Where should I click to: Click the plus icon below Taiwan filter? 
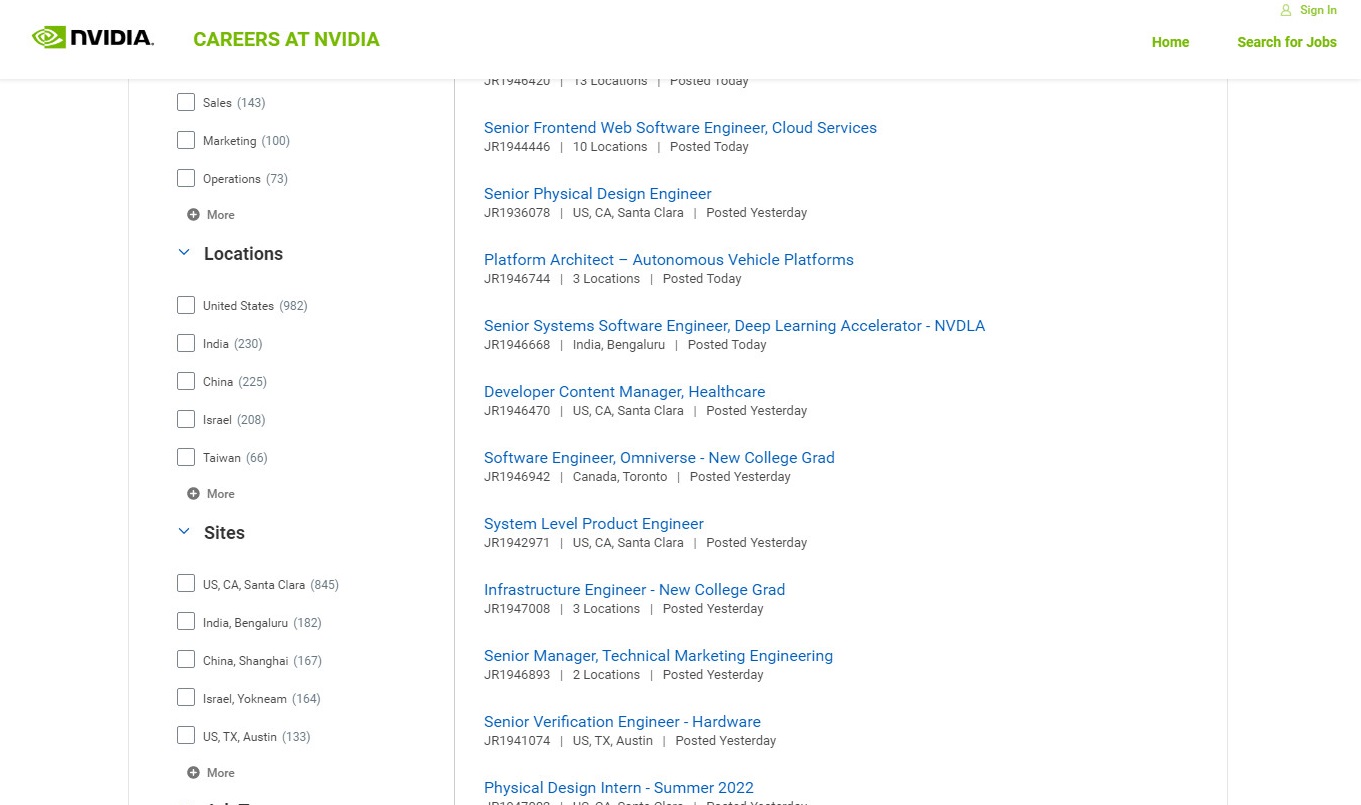193,494
